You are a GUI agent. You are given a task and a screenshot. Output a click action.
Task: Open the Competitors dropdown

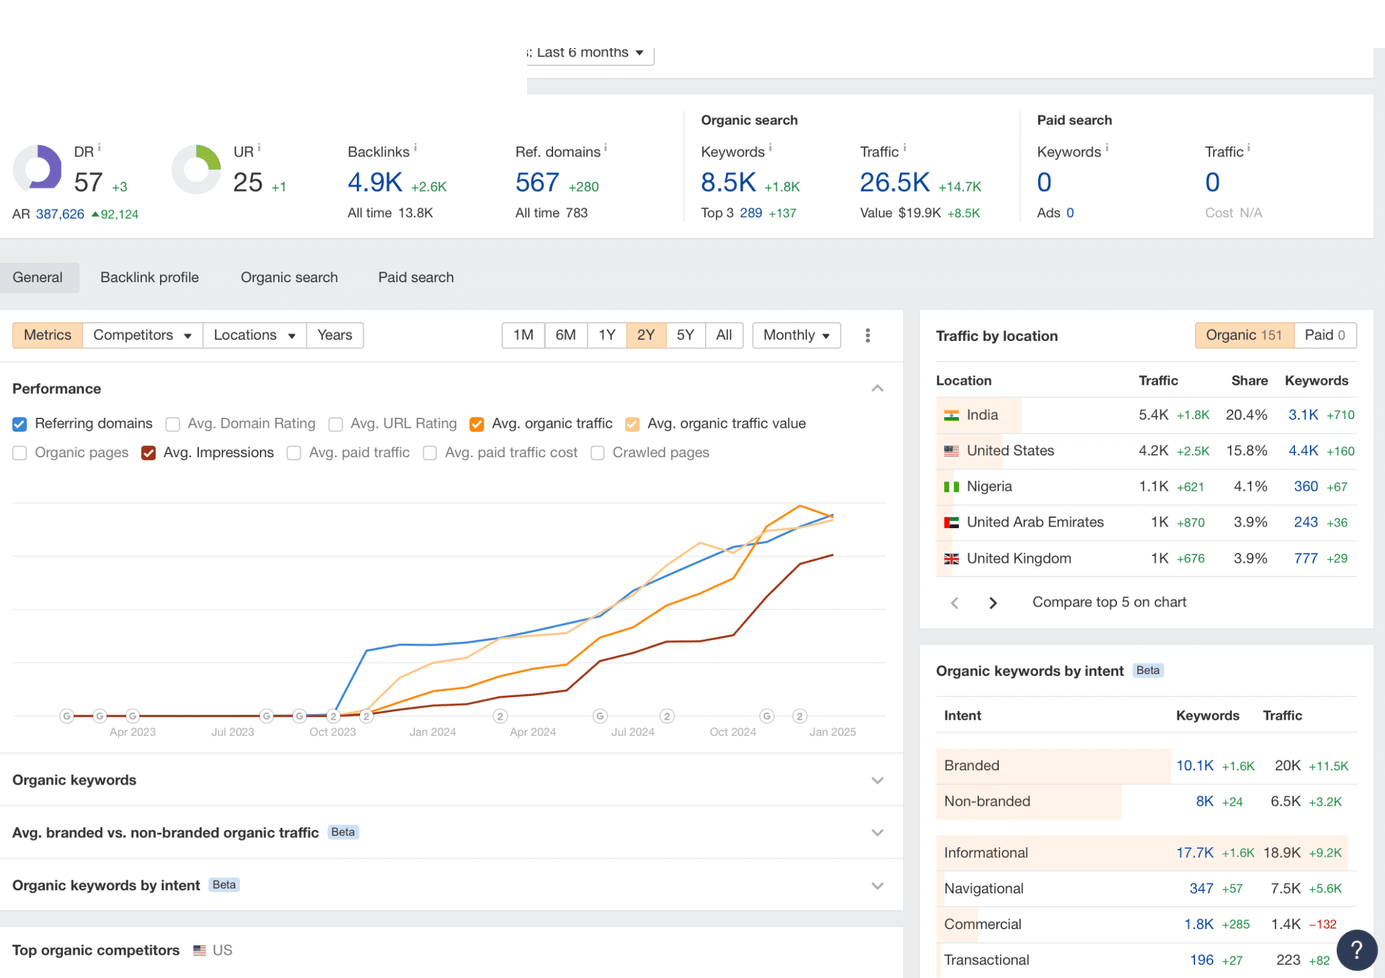click(x=143, y=335)
